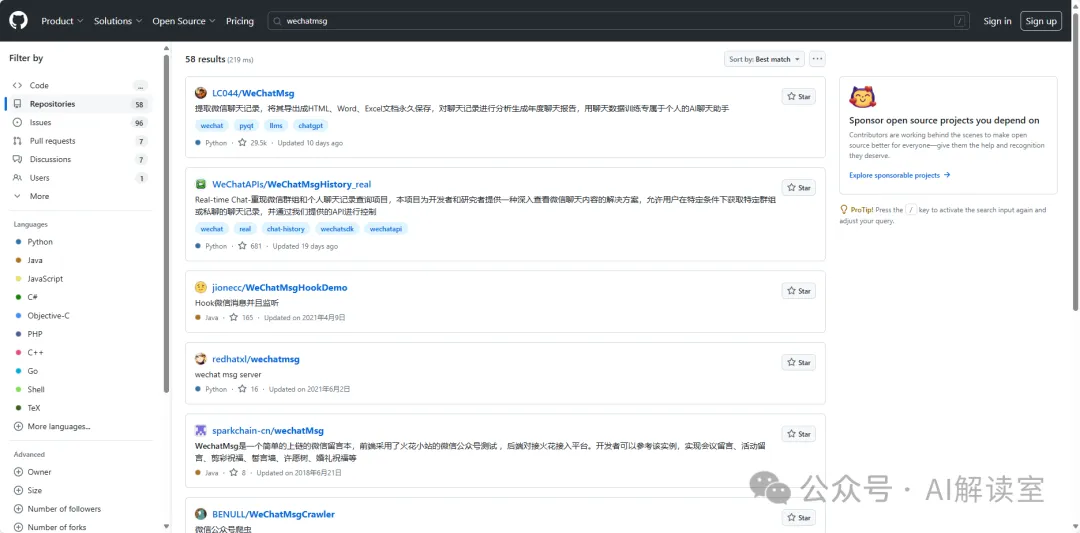The height and width of the screenshot is (533, 1080).
Task: Filter by Java language
Action: pyautogui.click(x=35, y=260)
